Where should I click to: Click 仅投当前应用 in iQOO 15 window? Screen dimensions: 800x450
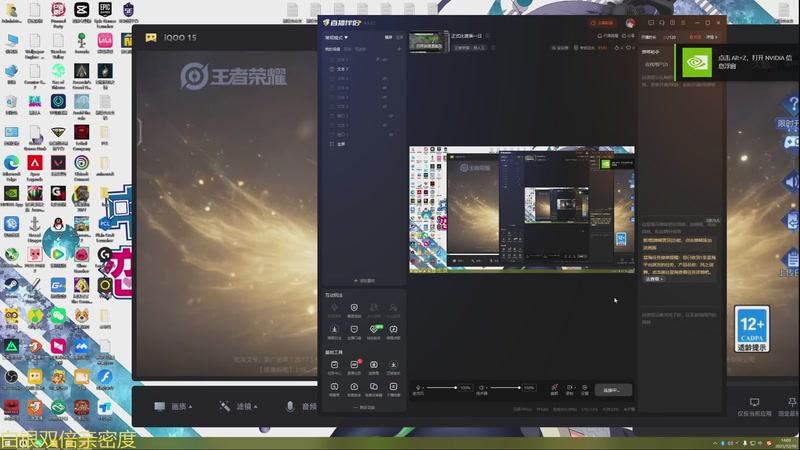pyautogui.click(x=754, y=407)
